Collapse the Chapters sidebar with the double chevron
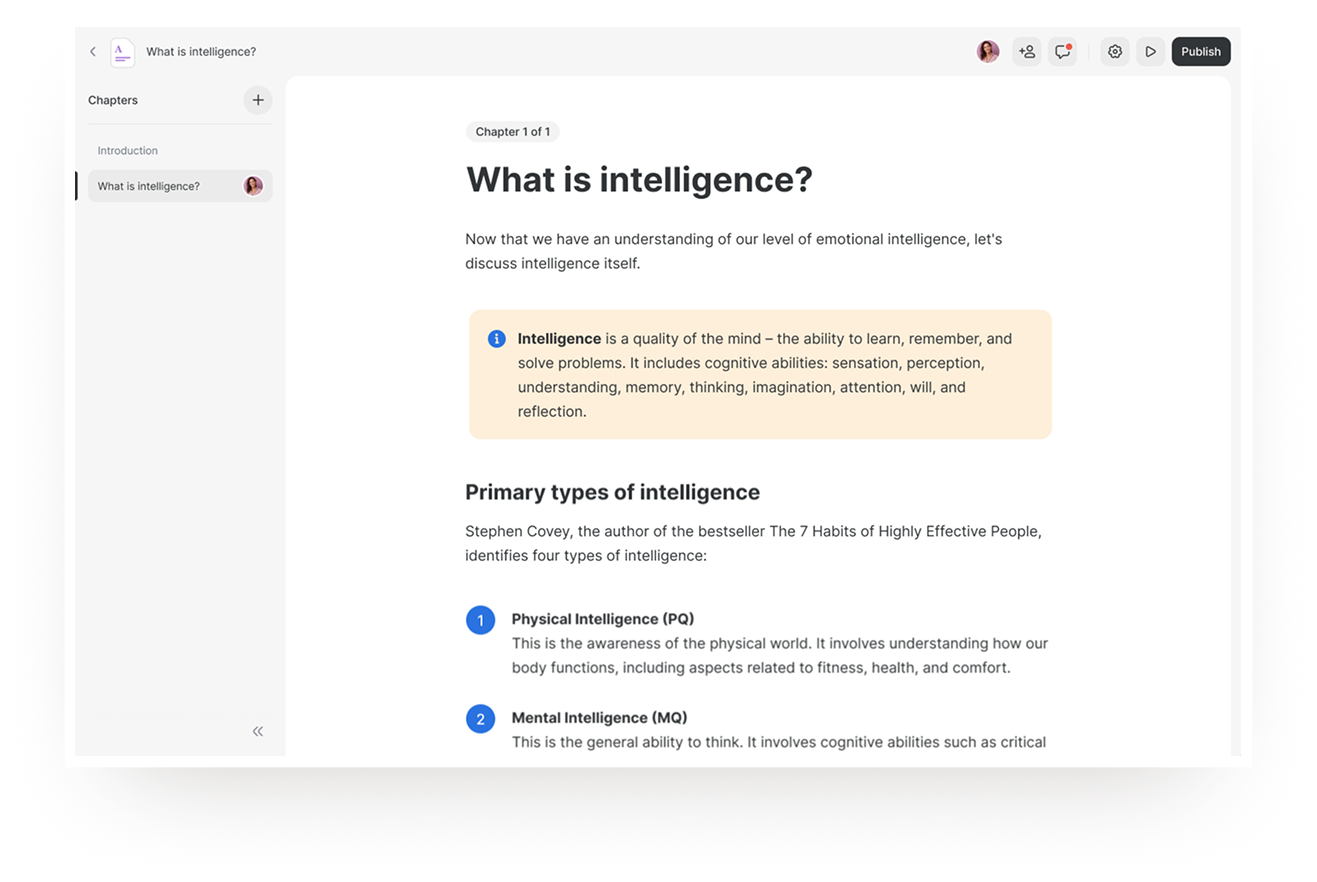The height and width of the screenshot is (882, 1317). [x=257, y=731]
